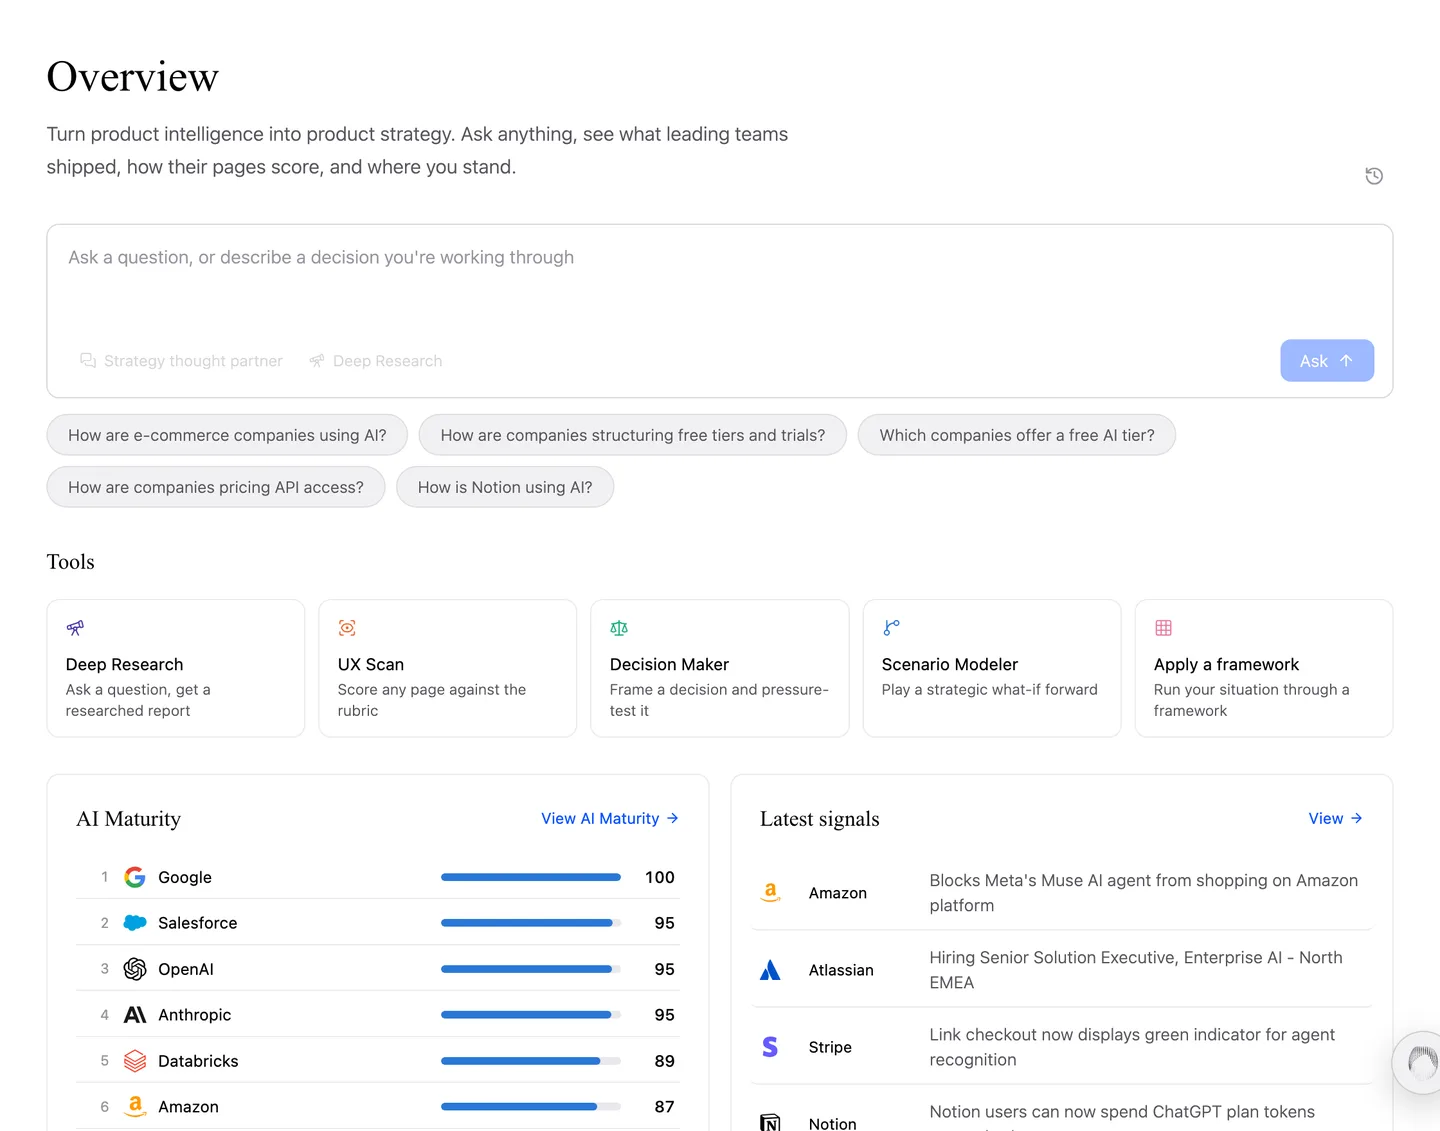Click Databricks' maturity score bar

pos(531,1061)
